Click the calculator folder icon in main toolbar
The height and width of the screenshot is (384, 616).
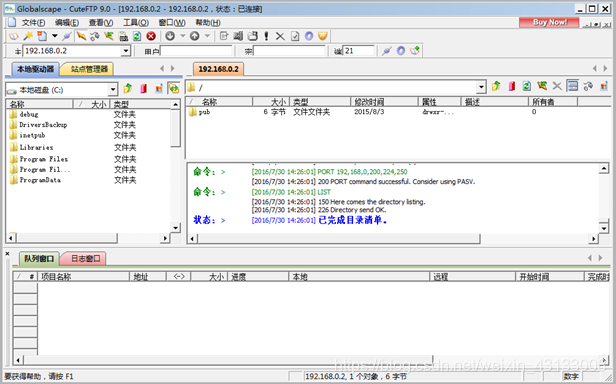tap(123, 36)
